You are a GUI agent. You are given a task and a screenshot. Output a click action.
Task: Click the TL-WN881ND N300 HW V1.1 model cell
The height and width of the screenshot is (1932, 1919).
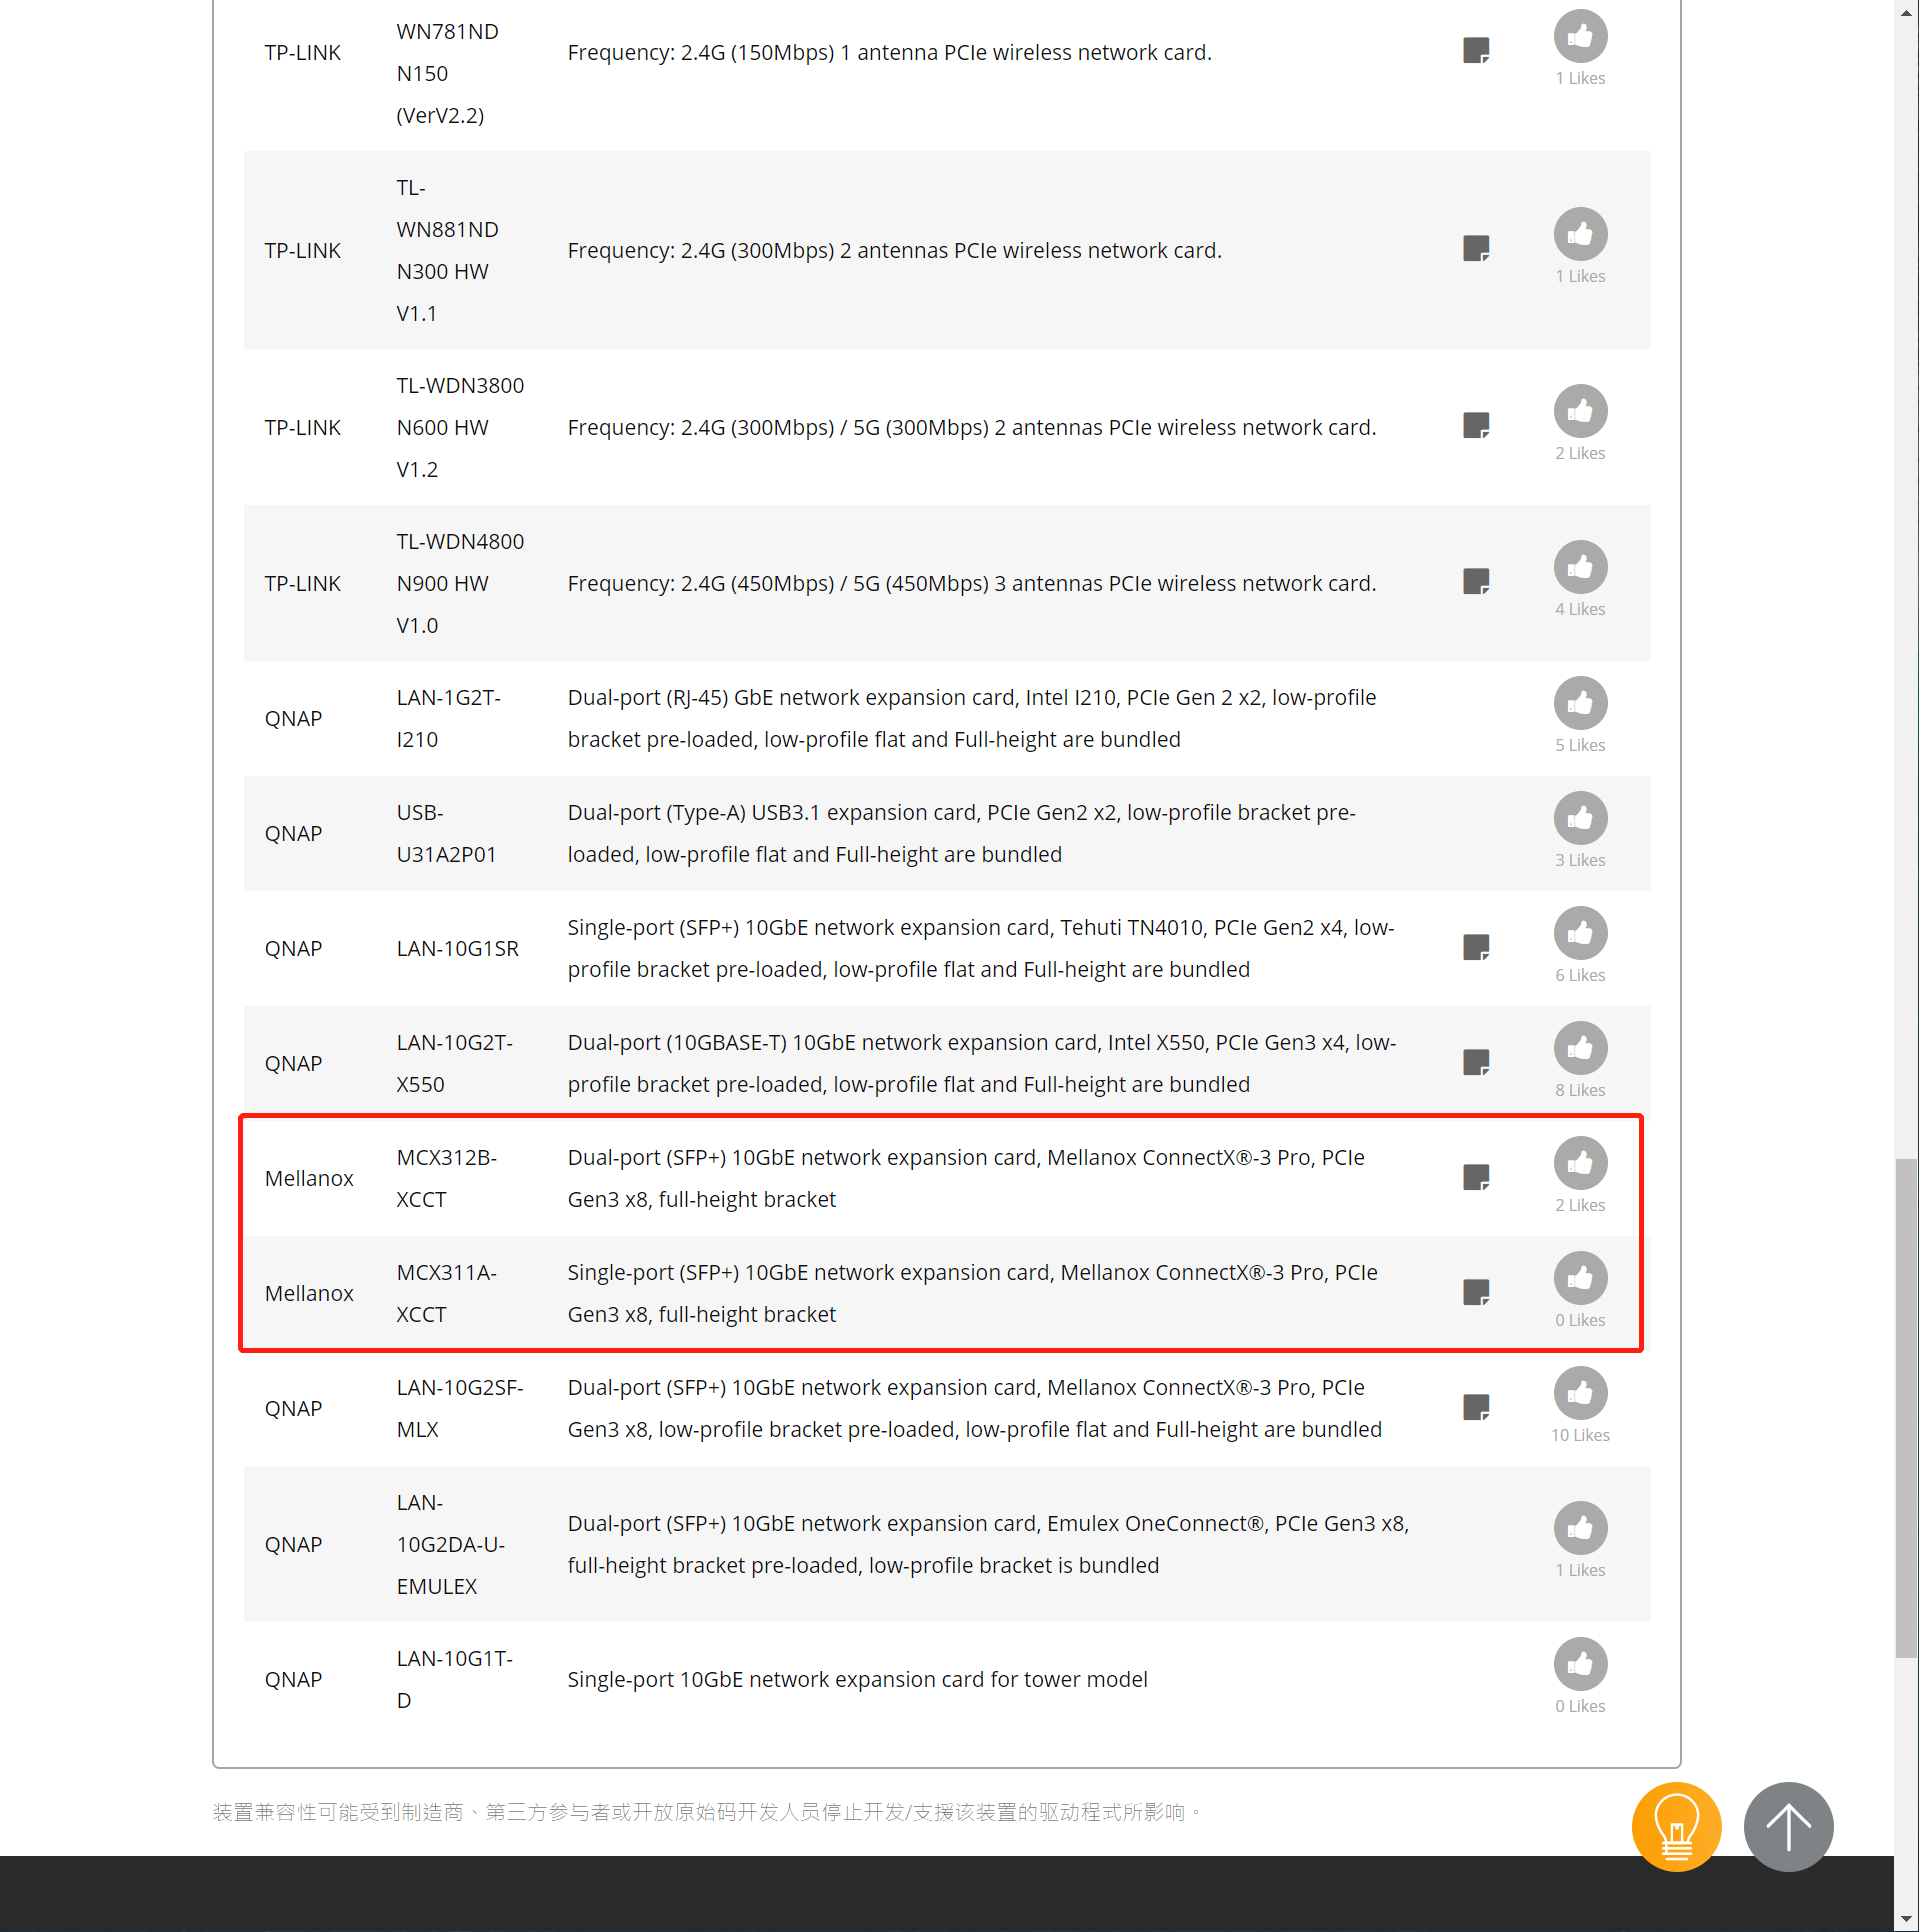[x=447, y=251]
